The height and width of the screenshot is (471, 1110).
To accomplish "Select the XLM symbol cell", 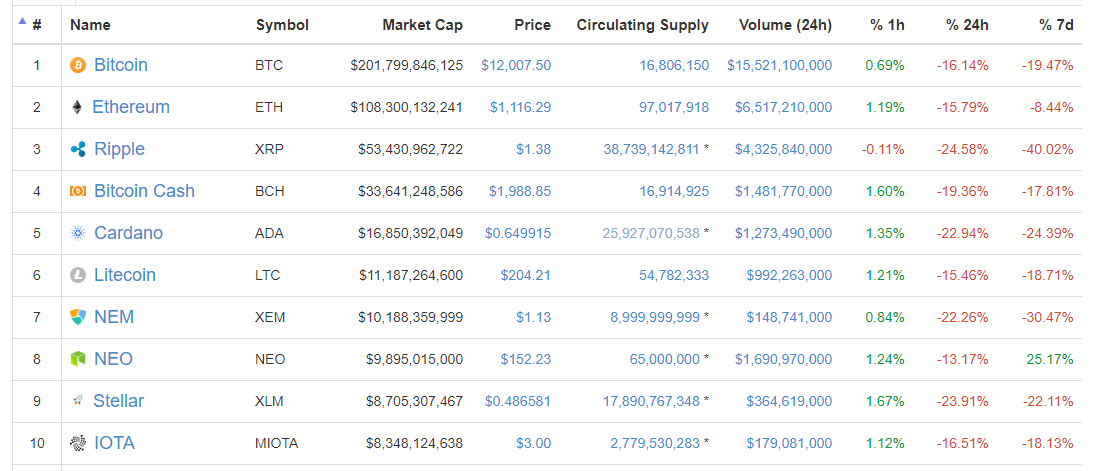I will (x=269, y=401).
